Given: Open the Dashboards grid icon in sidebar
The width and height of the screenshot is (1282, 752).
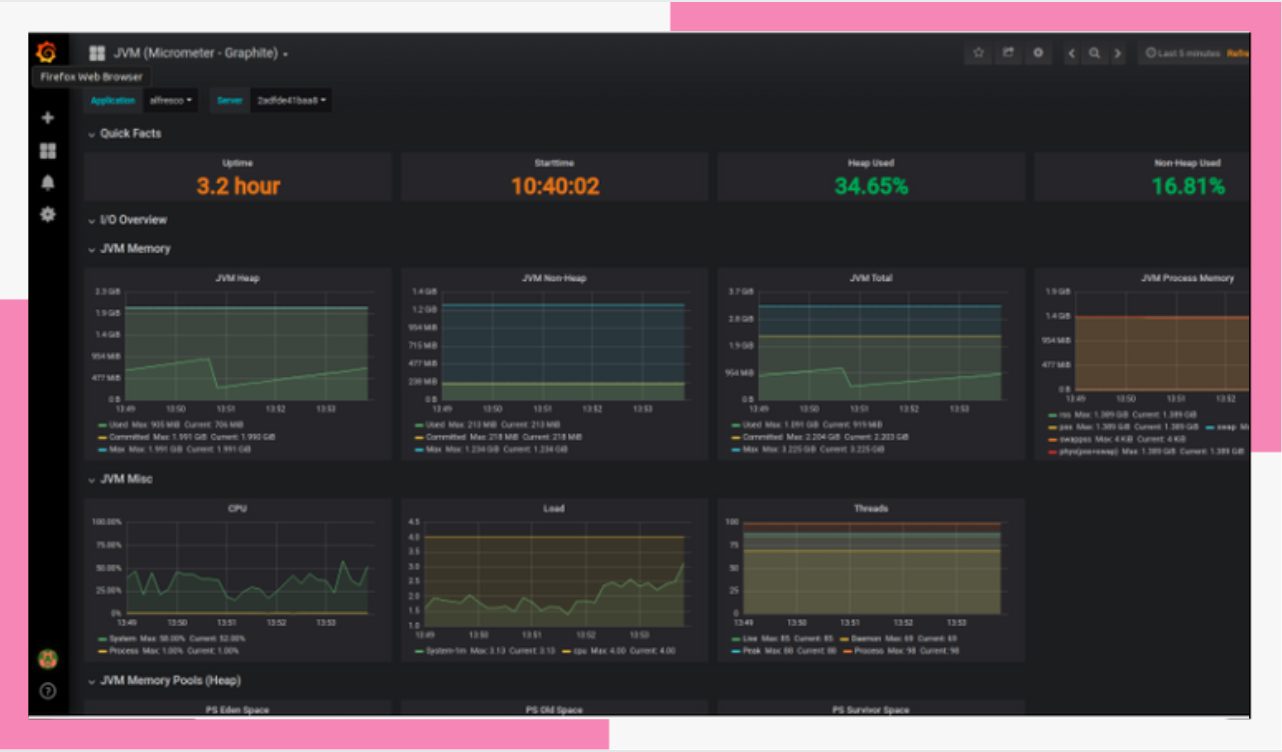Looking at the screenshot, I should (x=47, y=151).
